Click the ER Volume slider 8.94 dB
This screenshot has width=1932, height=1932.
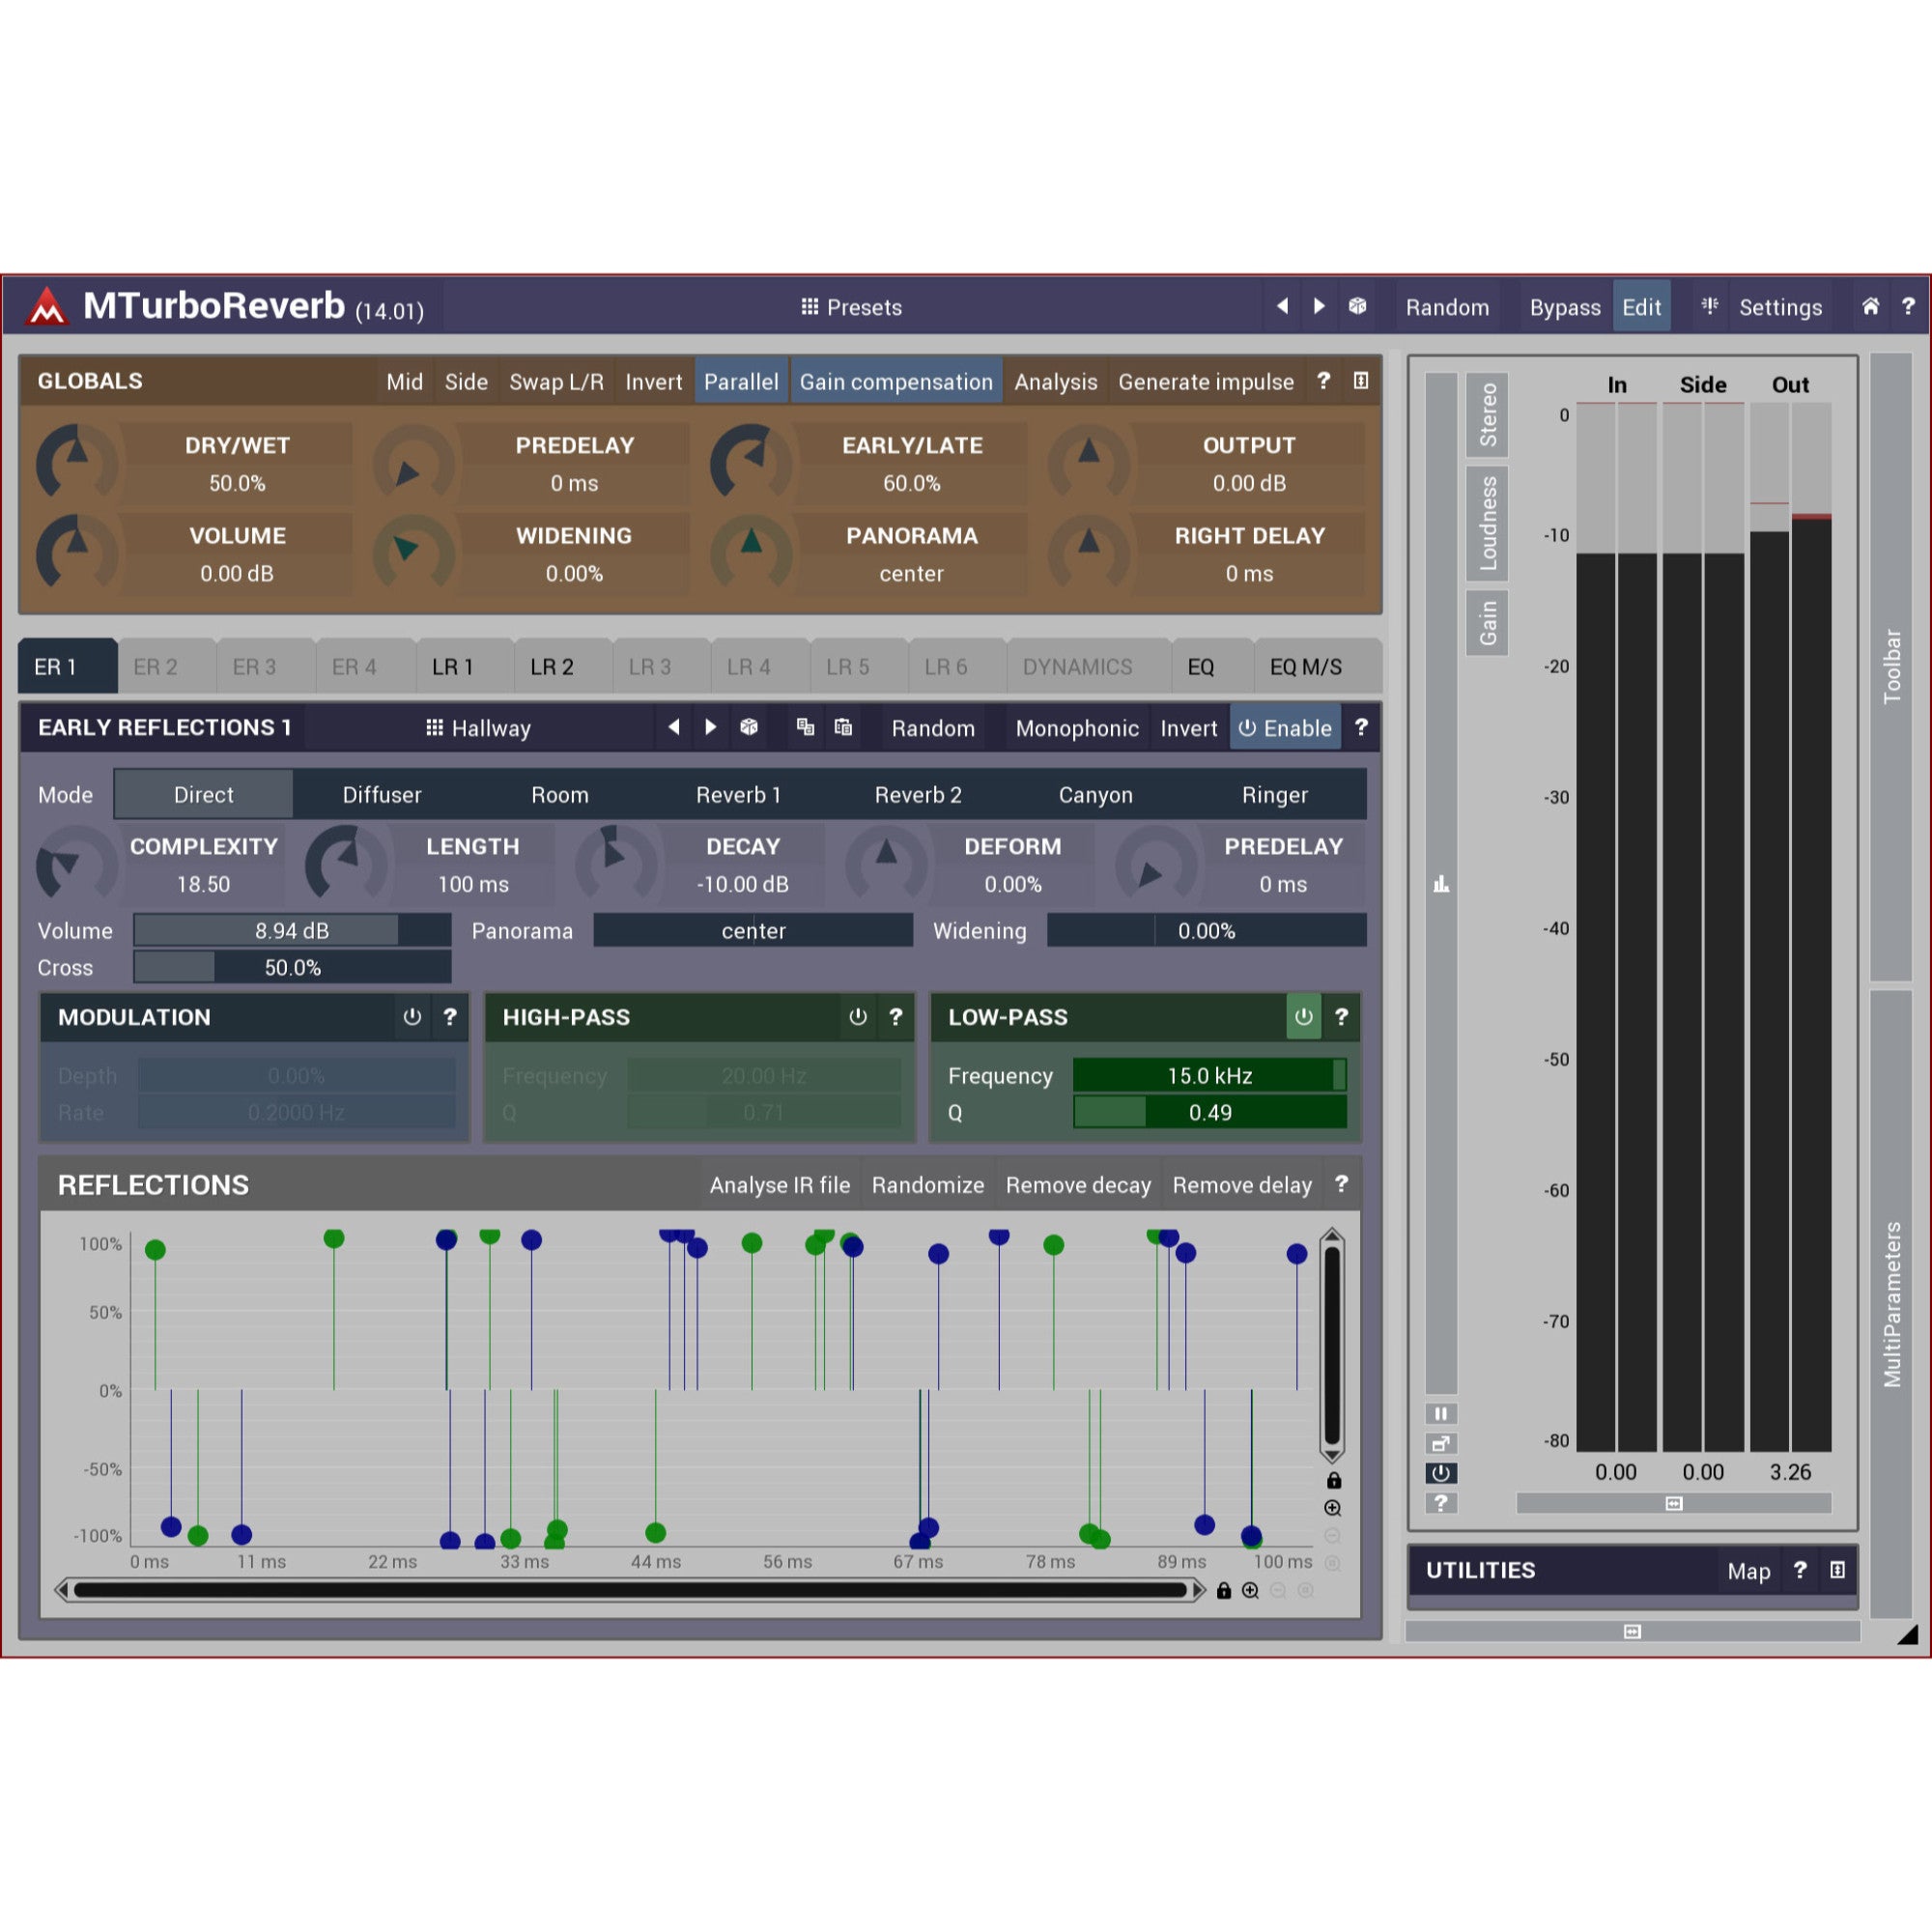click(292, 930)
